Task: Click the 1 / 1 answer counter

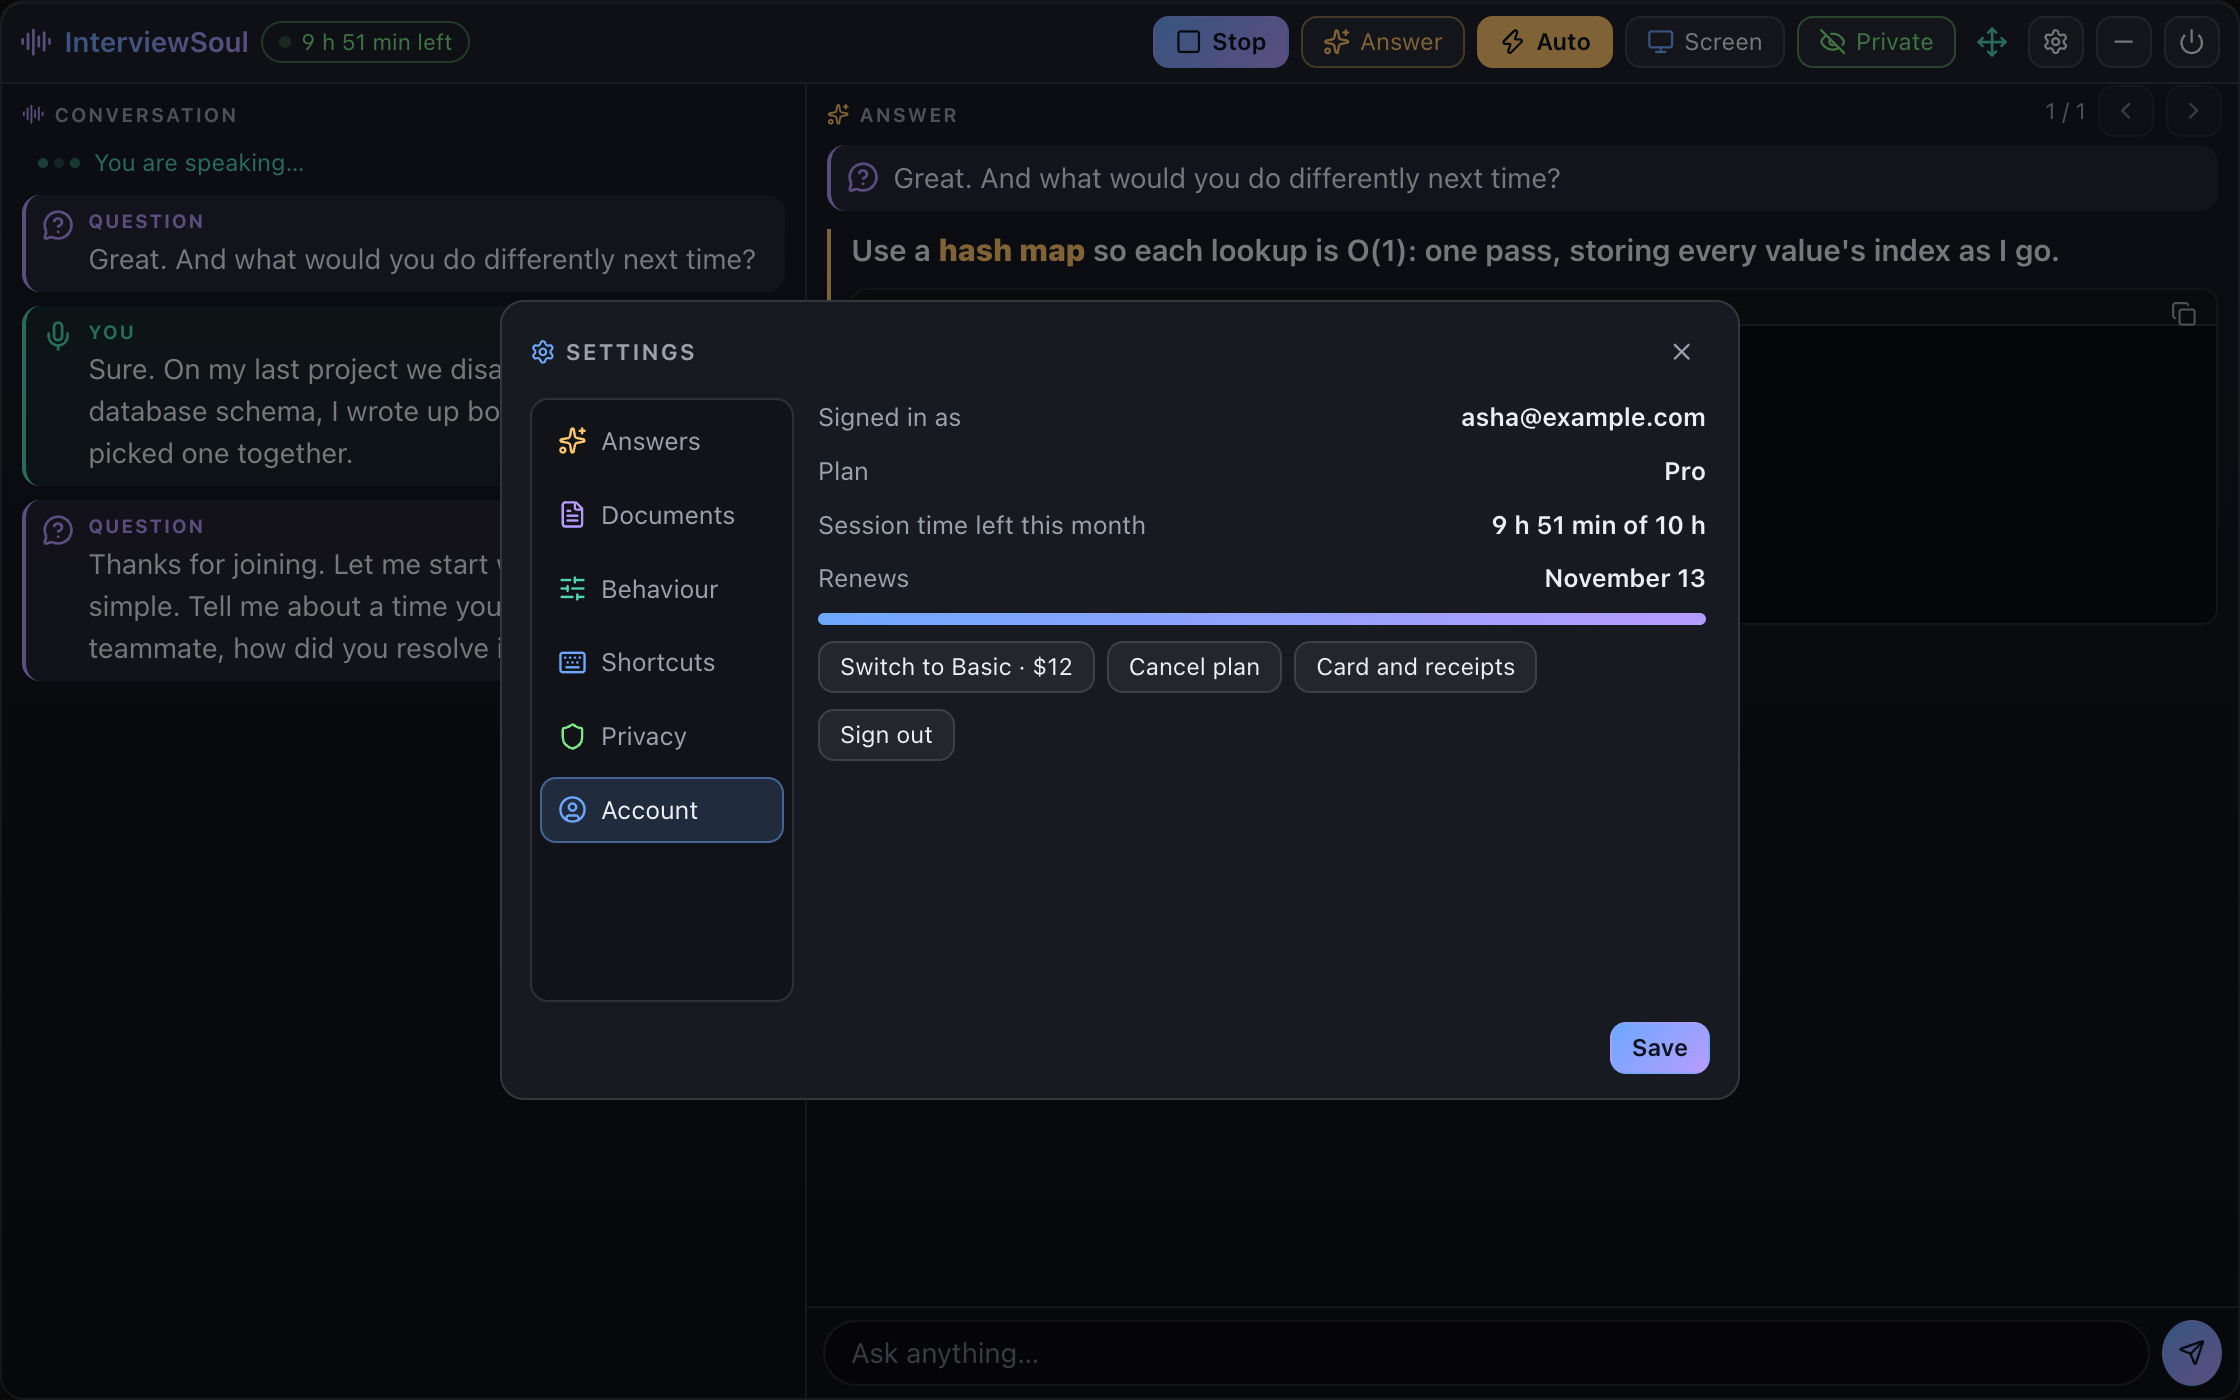Action: pyautogui.click(x=2065, y=112)
